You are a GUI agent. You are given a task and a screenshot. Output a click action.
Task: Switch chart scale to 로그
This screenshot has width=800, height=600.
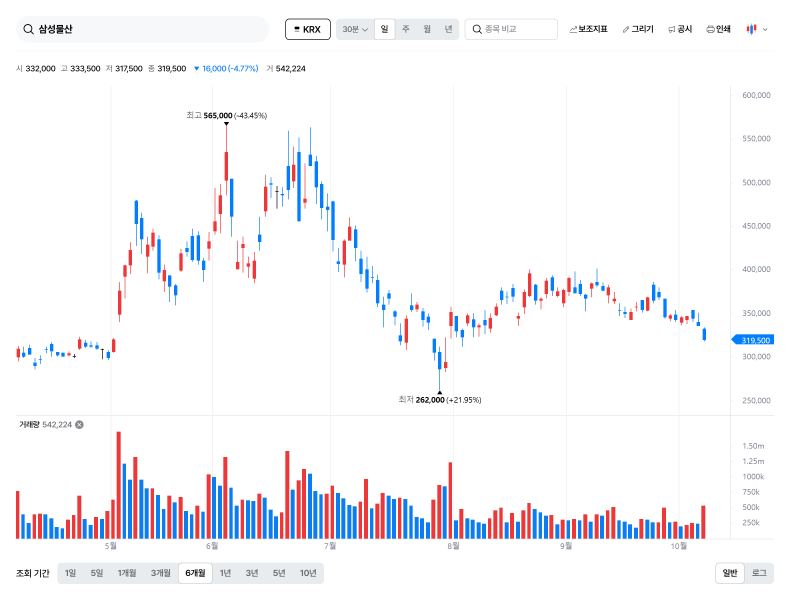point(759,573)
